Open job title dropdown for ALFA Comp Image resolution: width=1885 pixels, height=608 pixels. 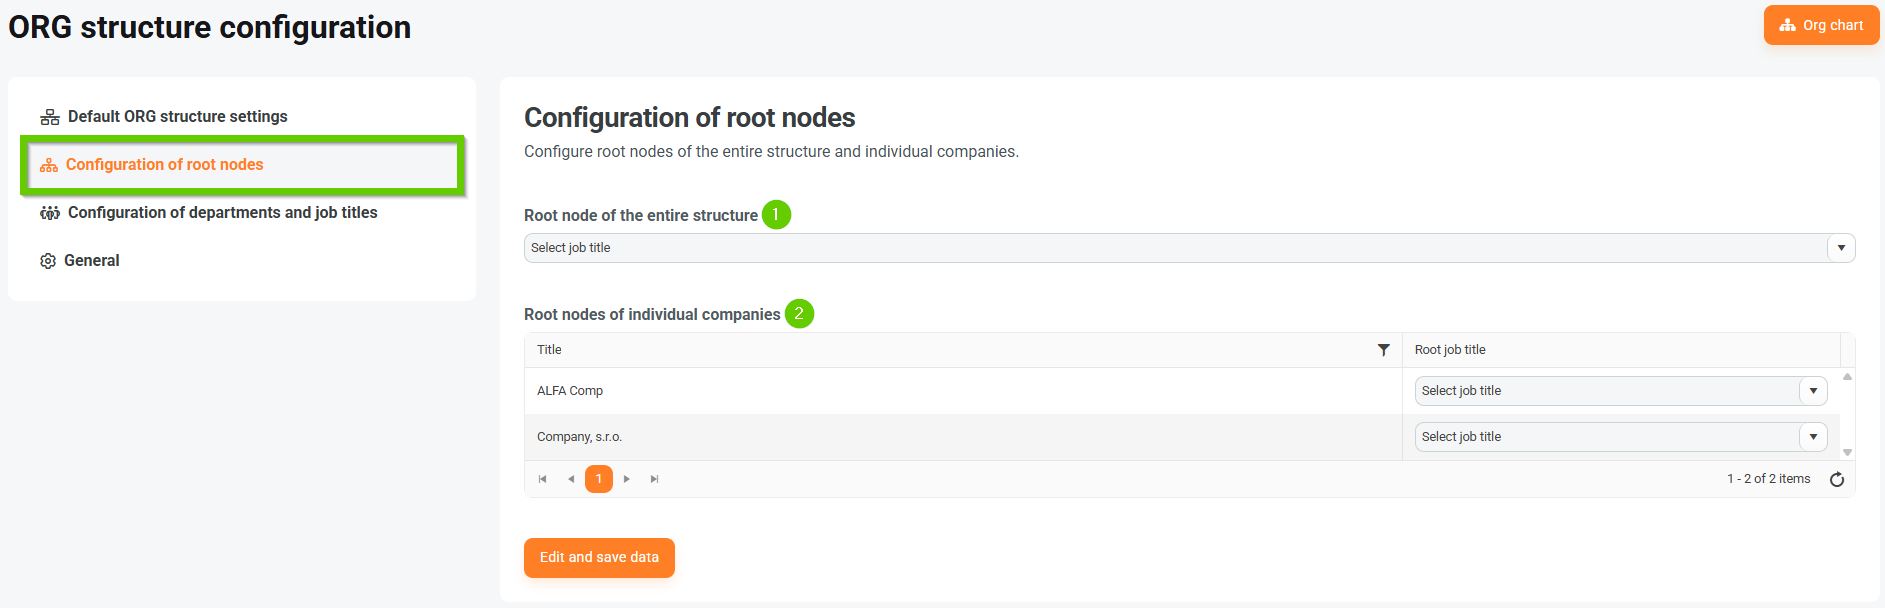click(x=1813, y=391)
